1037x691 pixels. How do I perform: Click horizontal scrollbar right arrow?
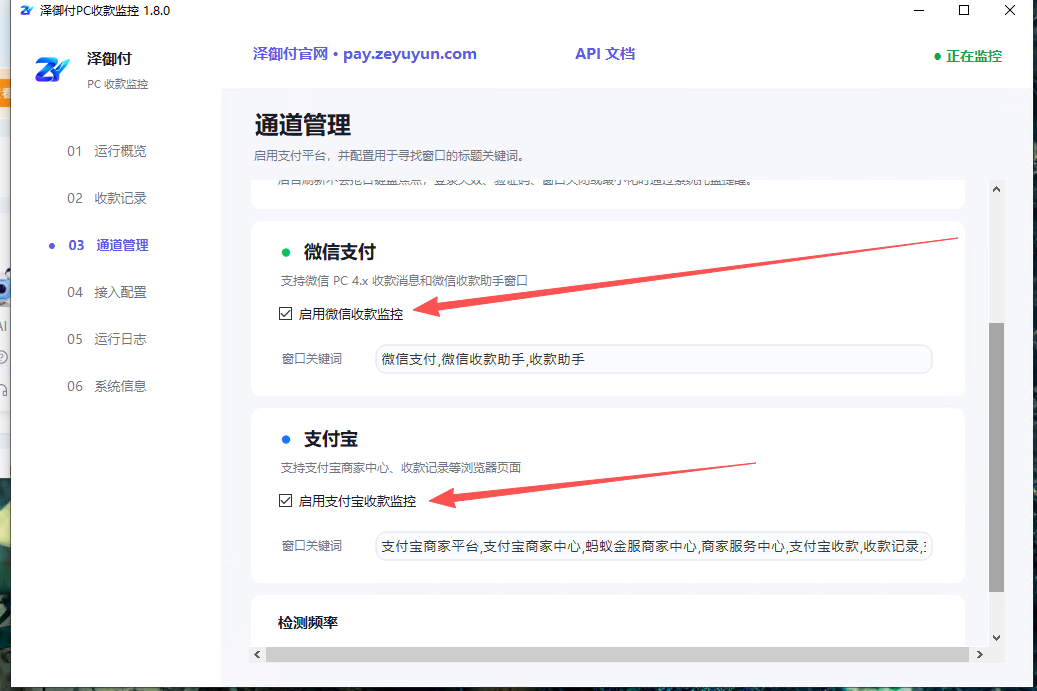click(980, 655)
